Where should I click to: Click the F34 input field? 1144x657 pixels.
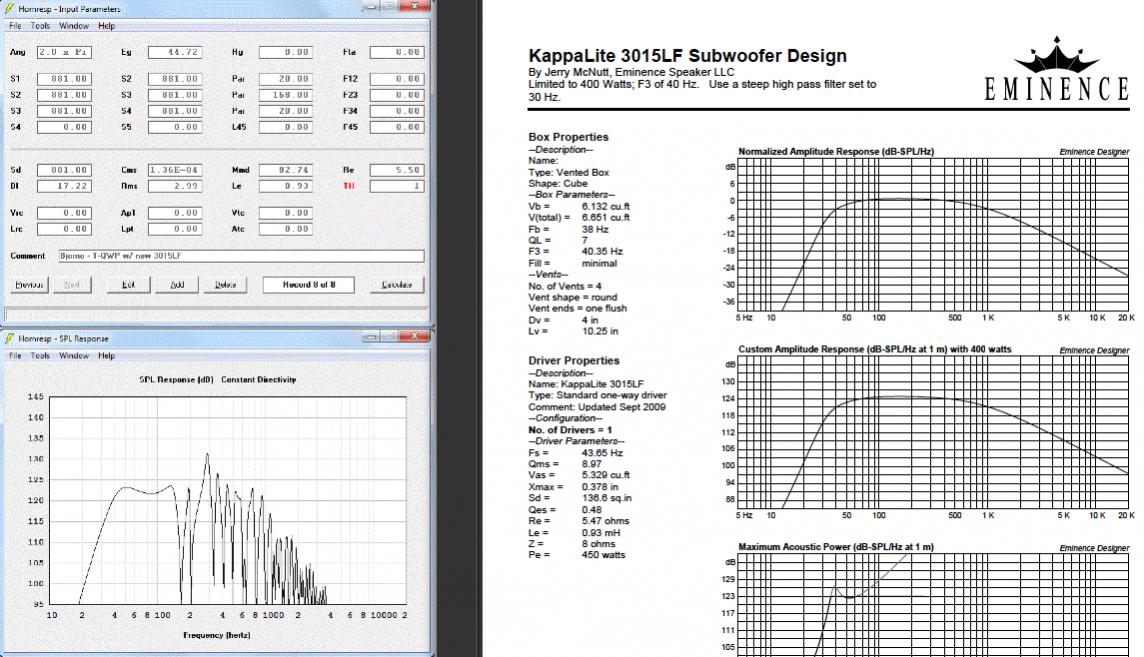coord(397,111)
